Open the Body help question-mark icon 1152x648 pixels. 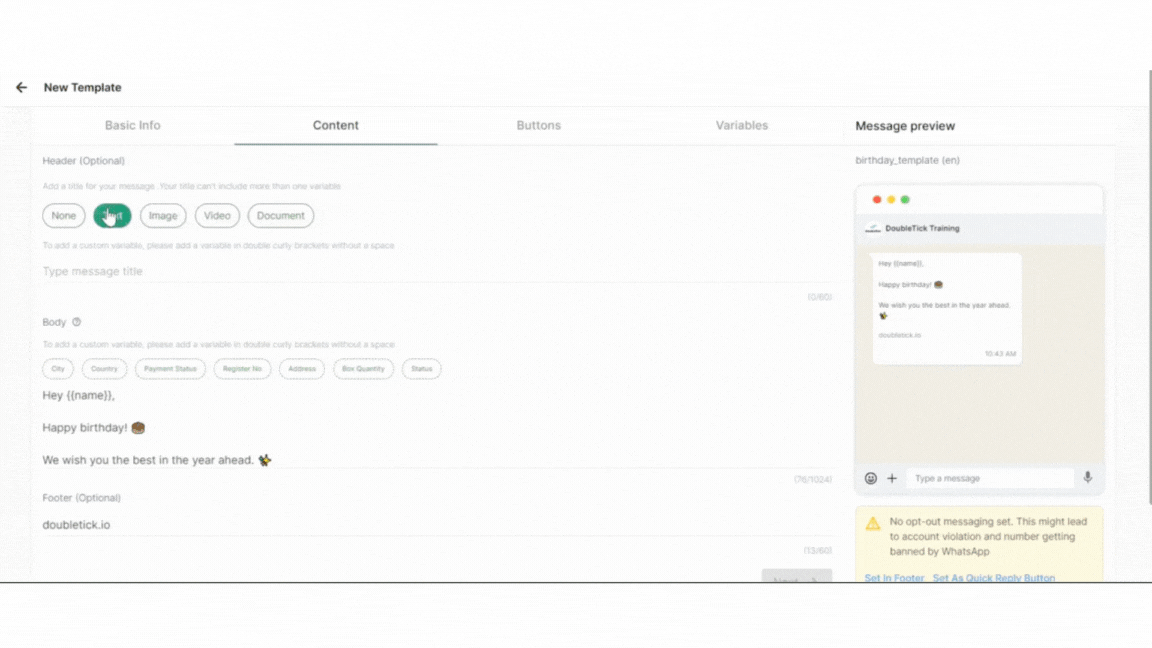pos(76,322)
